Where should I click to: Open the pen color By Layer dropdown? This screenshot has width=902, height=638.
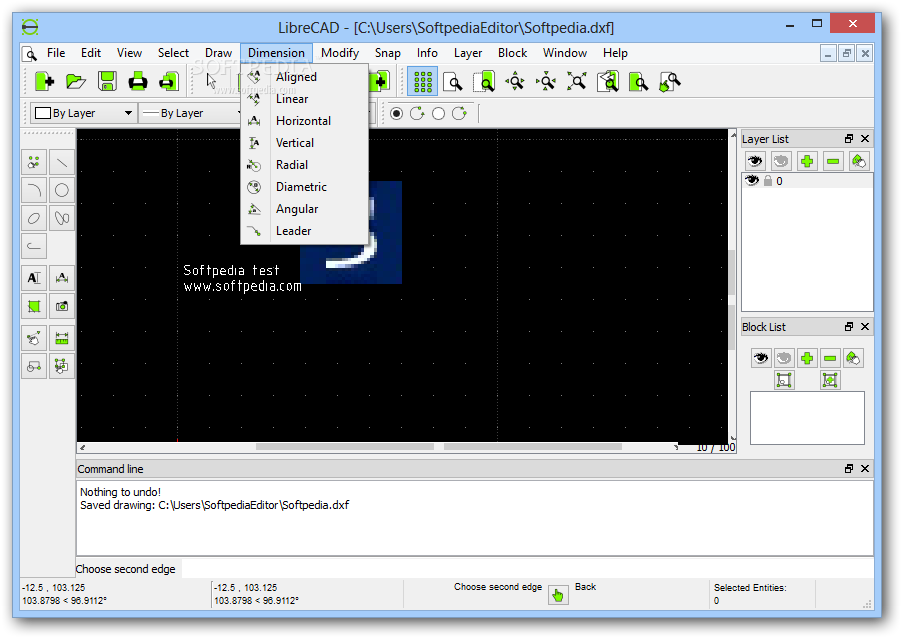(x=83, y=113)
